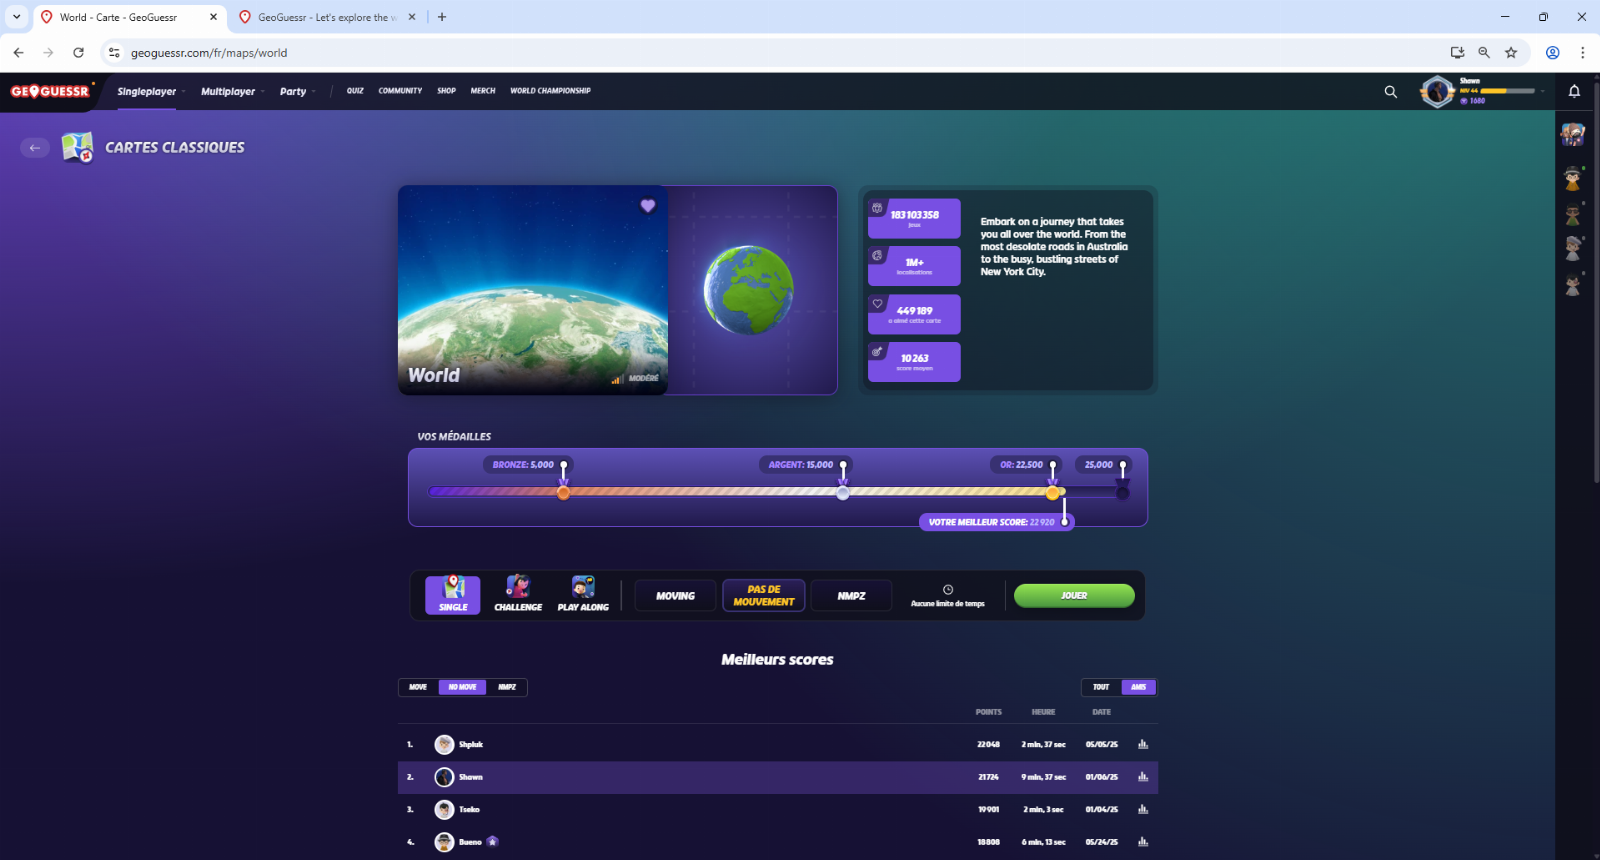
Task: Open the search magnifier icon
Action: tap(1390, 91)
